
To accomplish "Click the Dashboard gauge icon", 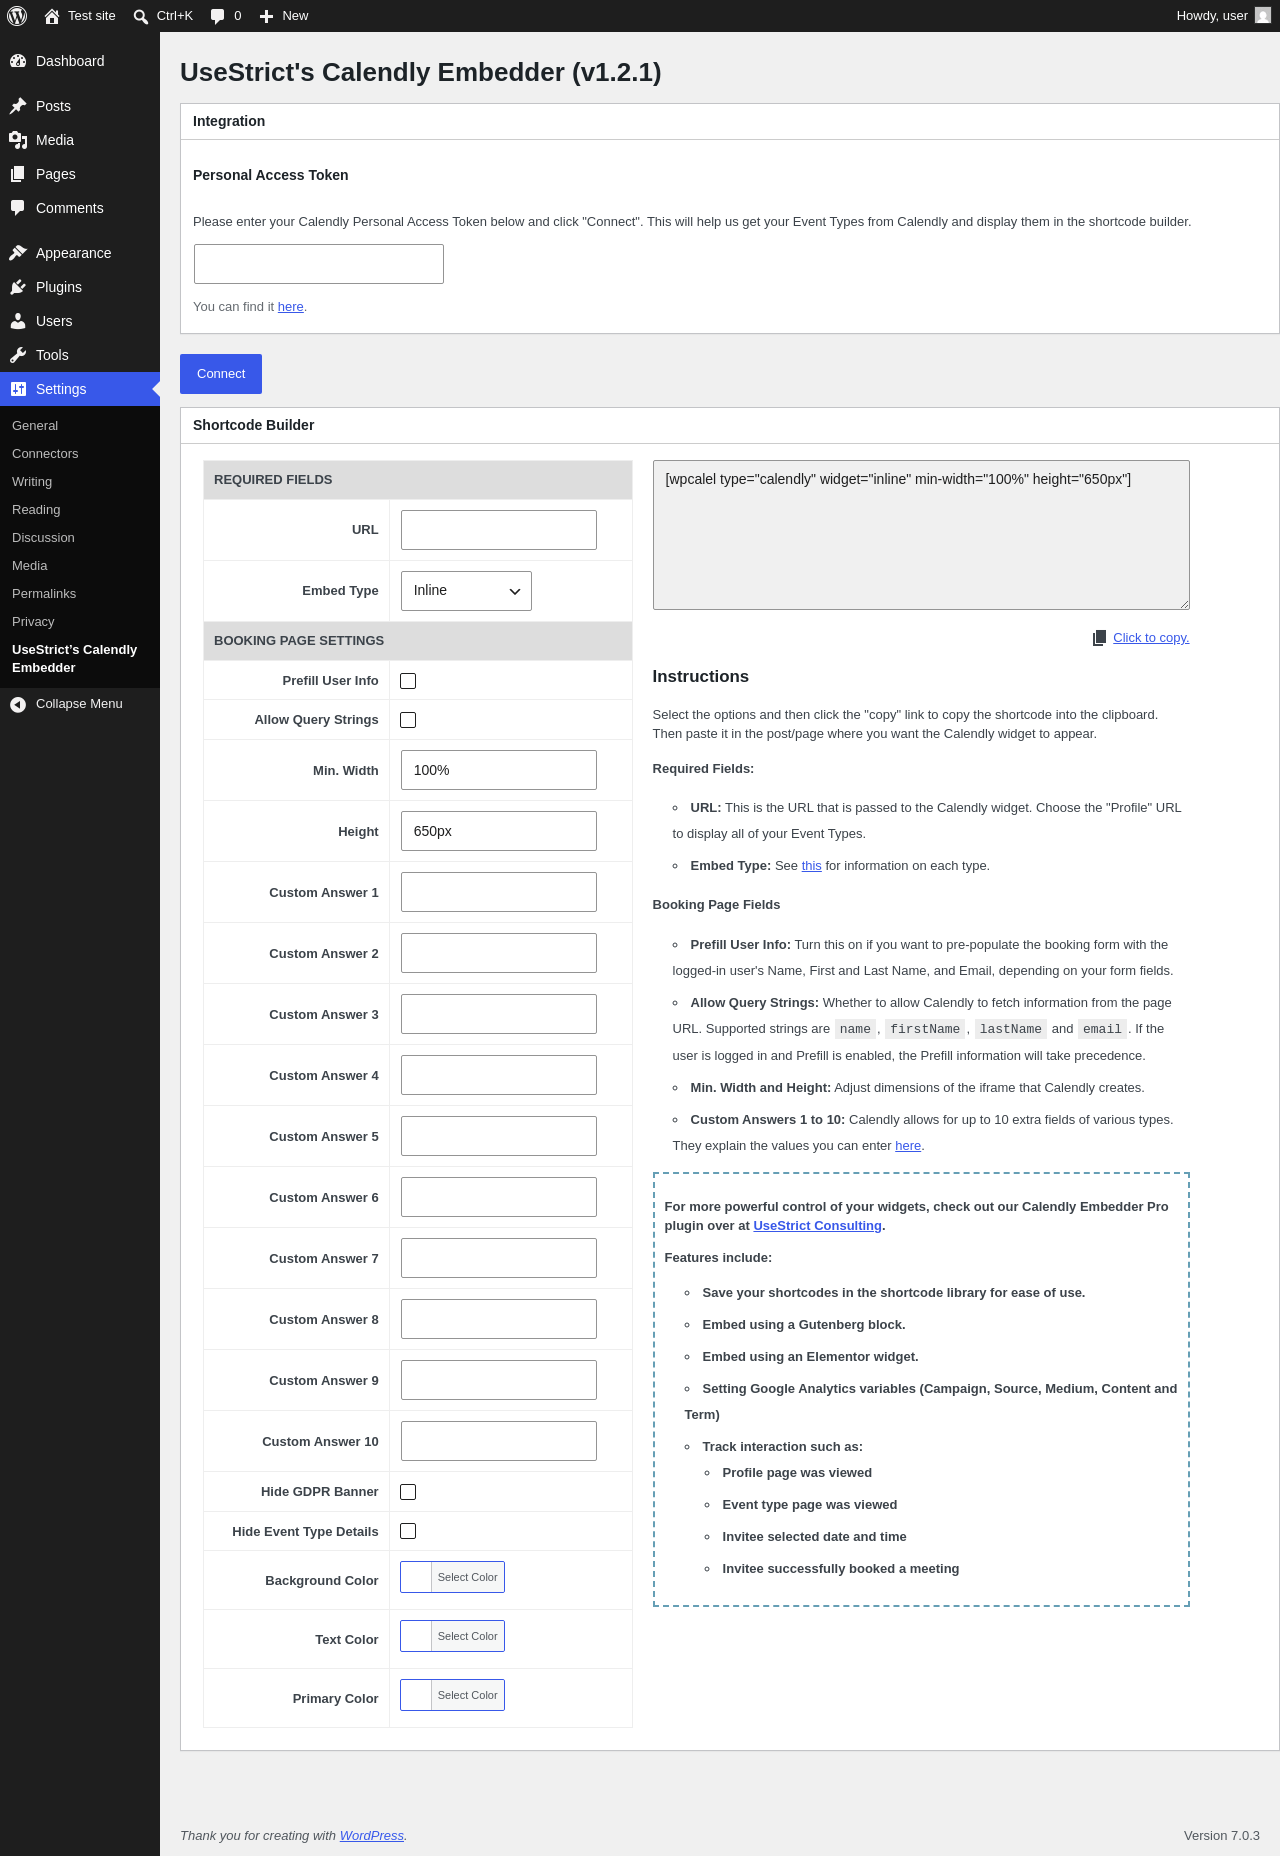I will point(18,61).
